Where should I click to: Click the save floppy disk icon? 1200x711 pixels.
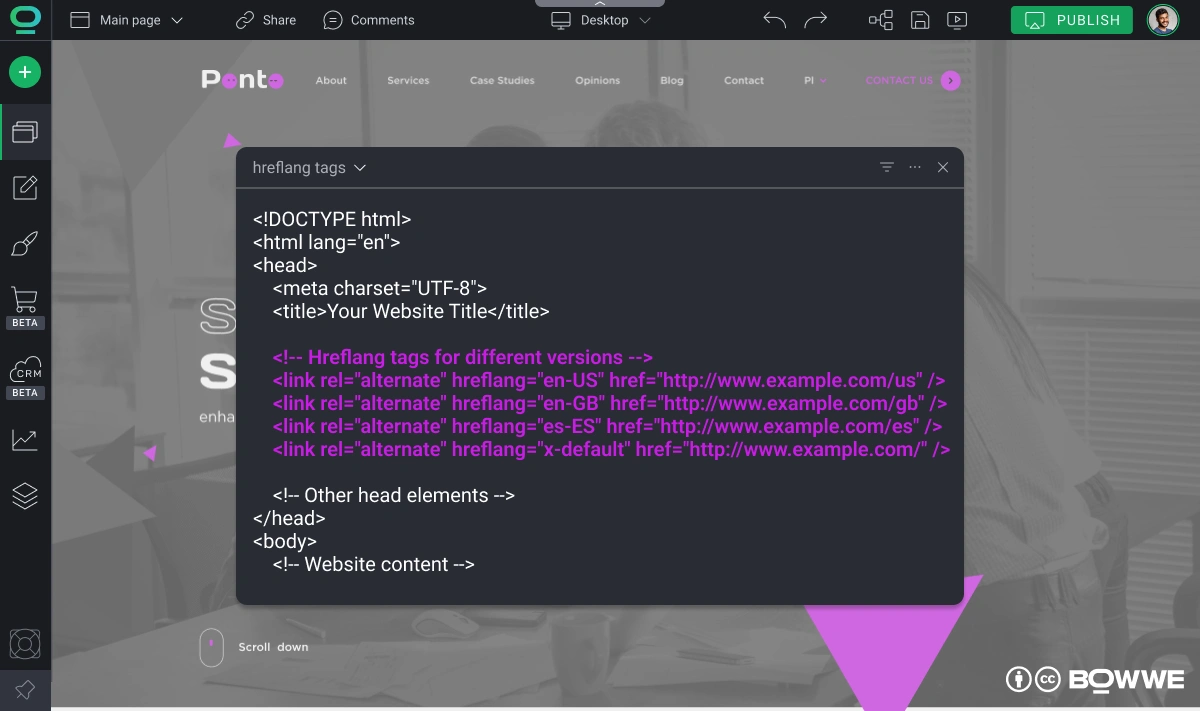coord(920,20)
